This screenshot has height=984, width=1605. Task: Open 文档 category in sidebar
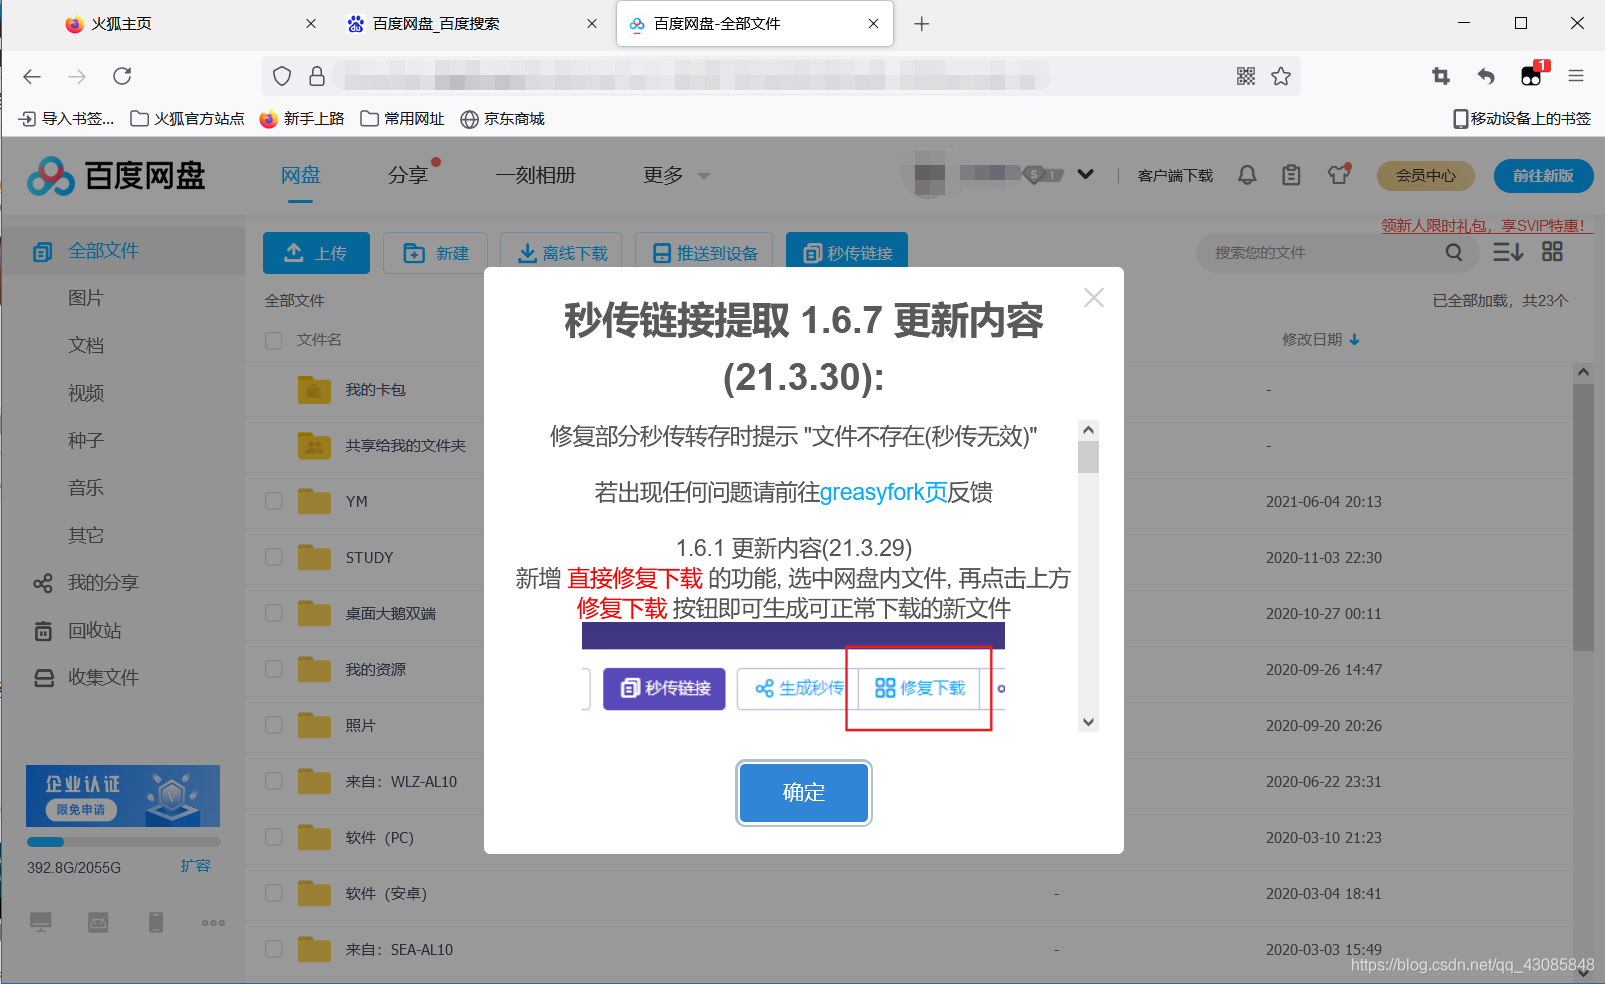pyautogui.click(x=86, y=345)
